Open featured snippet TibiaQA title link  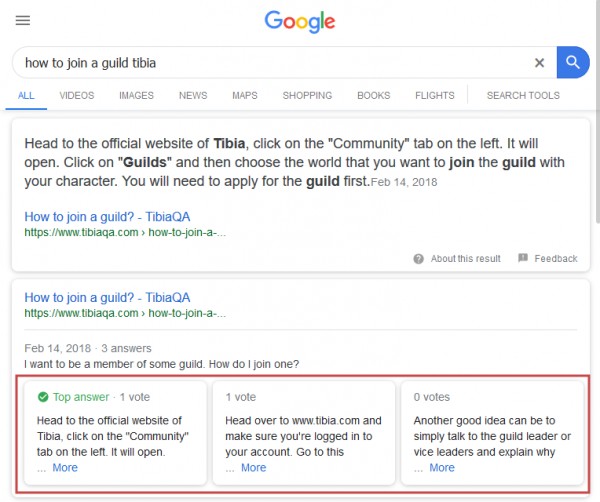click(107, 217)
